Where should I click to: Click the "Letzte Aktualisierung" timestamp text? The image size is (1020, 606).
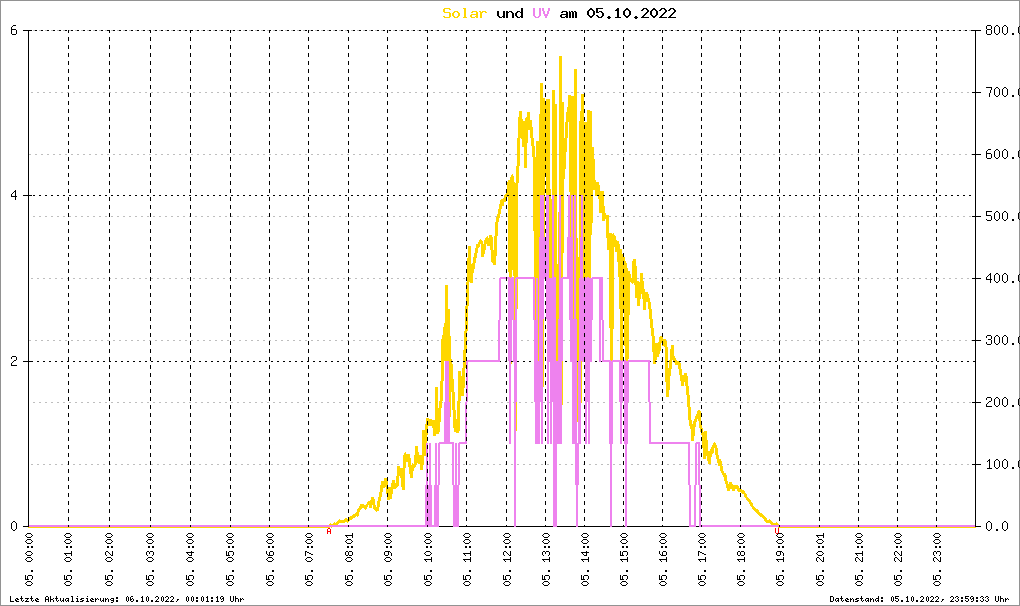pos(127,599)
